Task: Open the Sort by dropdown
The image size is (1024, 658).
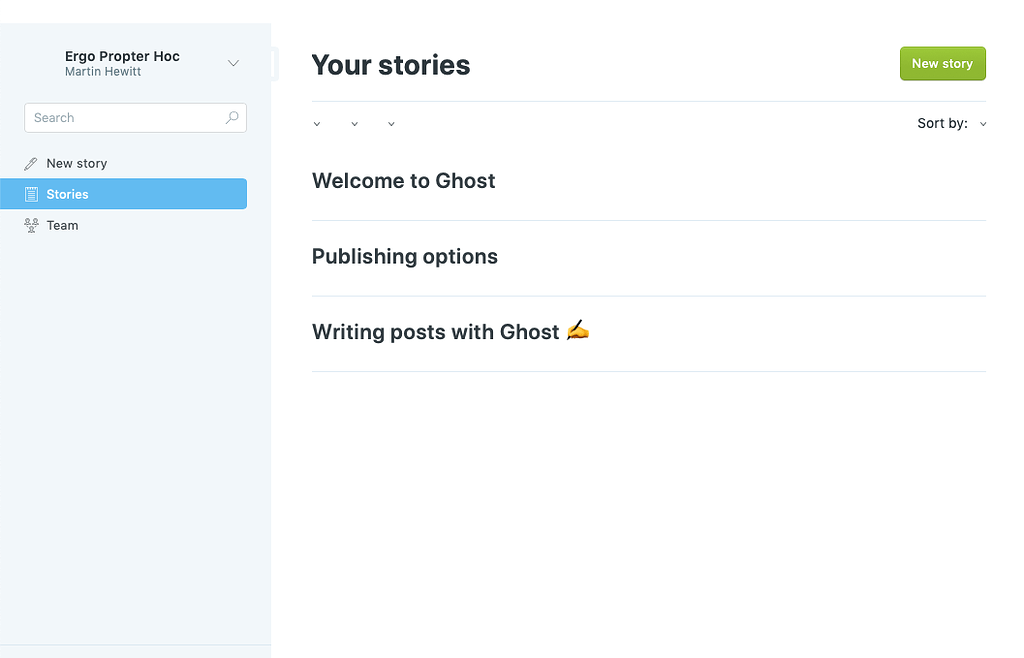Action: pos(950,123)
